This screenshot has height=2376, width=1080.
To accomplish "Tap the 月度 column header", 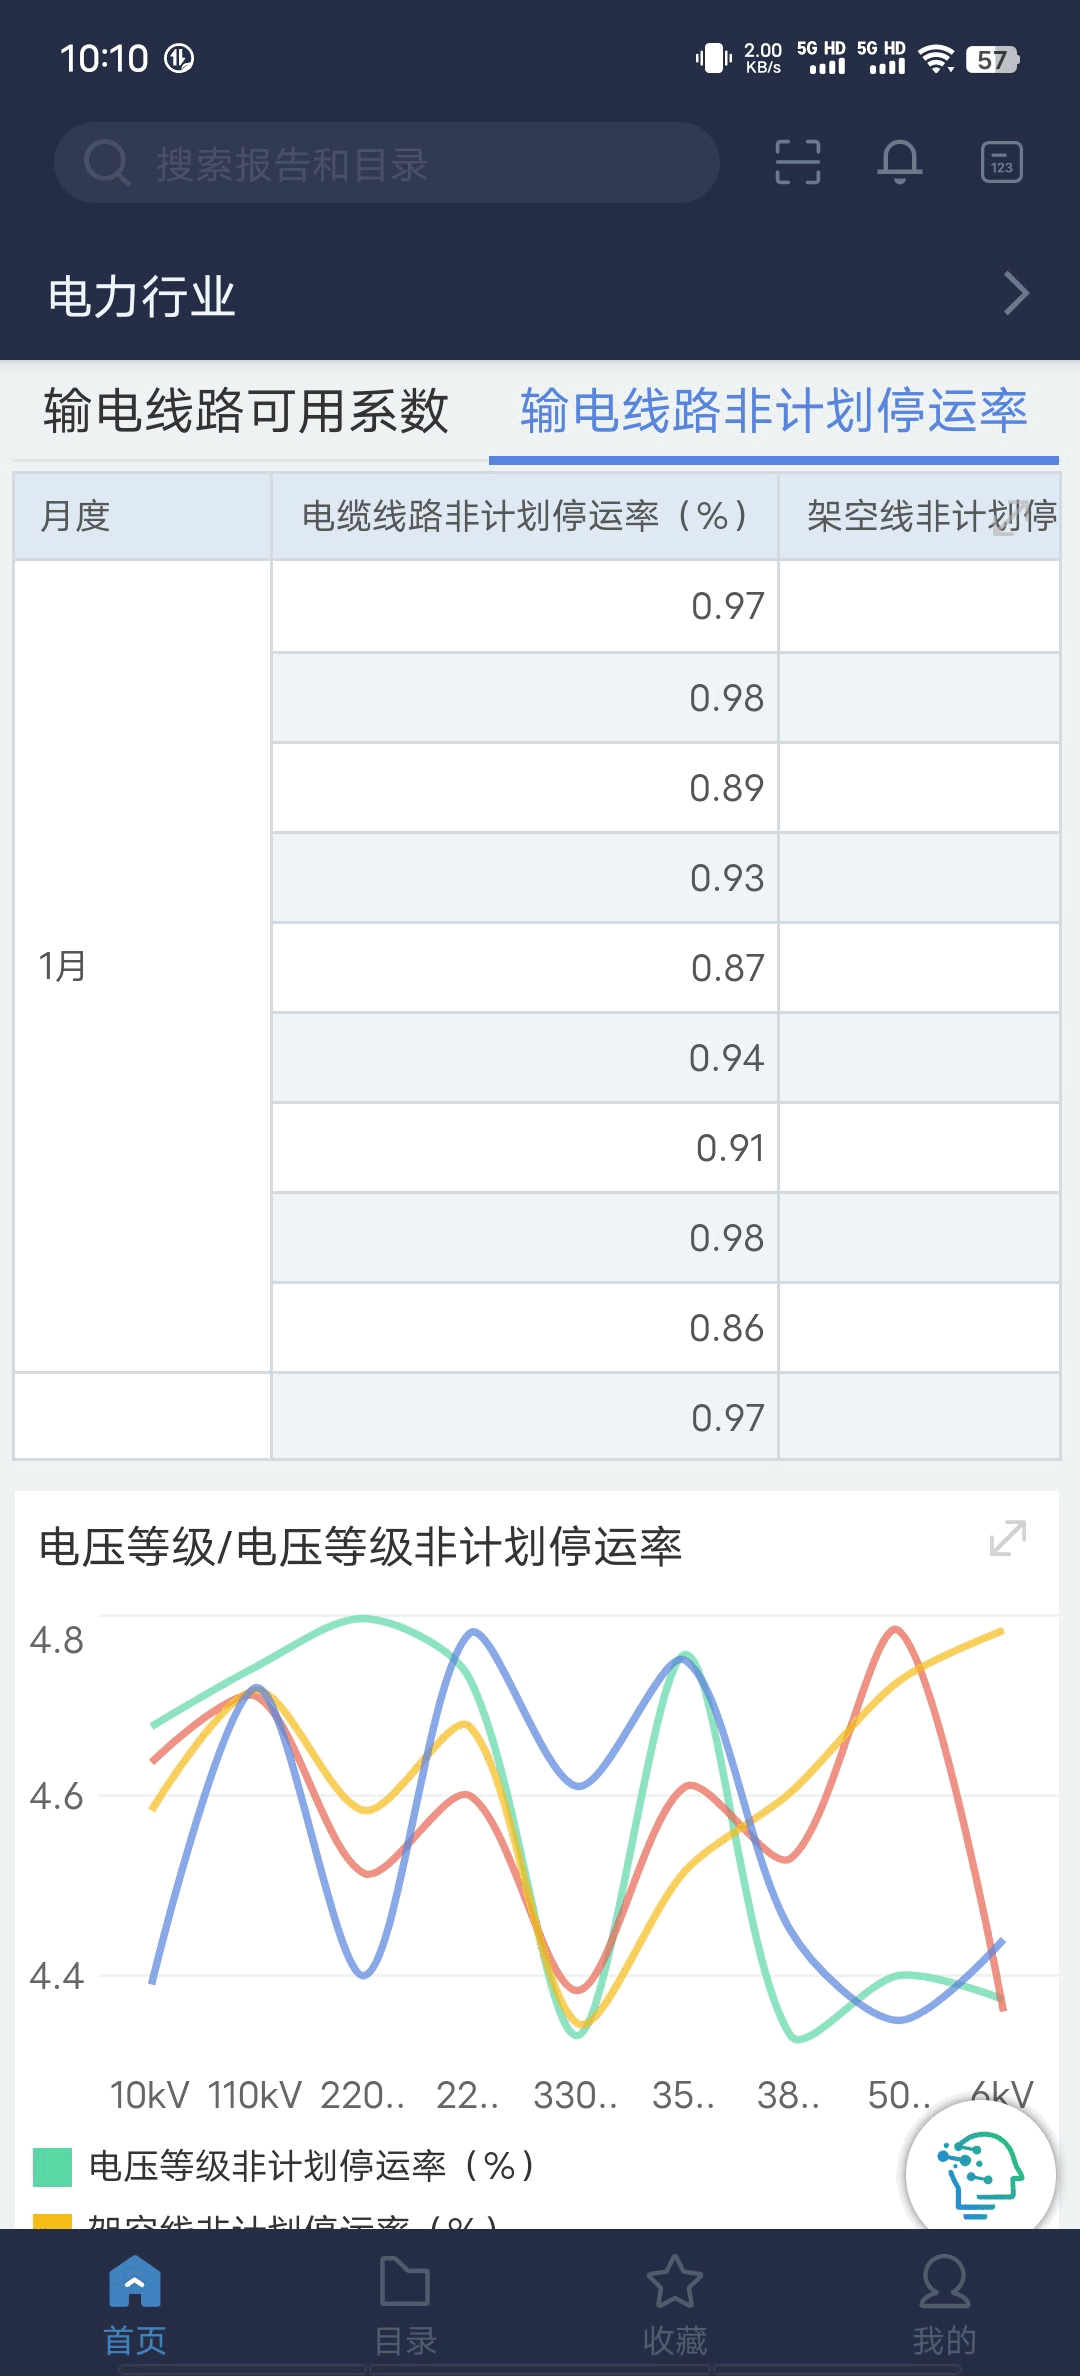I will pos(142,516).
